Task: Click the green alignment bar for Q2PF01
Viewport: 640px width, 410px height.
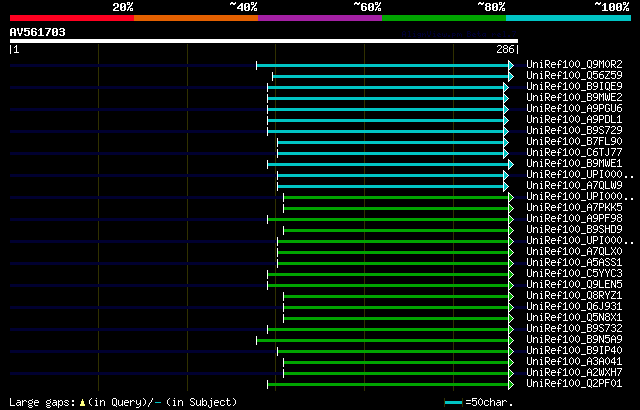Action: point(390,385)
